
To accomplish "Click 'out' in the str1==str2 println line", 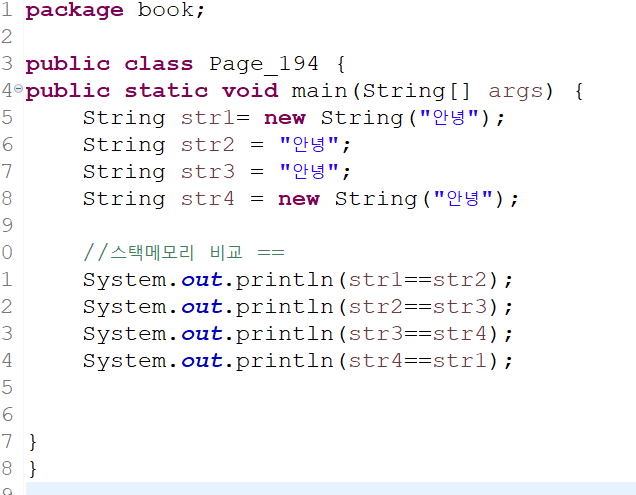I will point(202,280).
